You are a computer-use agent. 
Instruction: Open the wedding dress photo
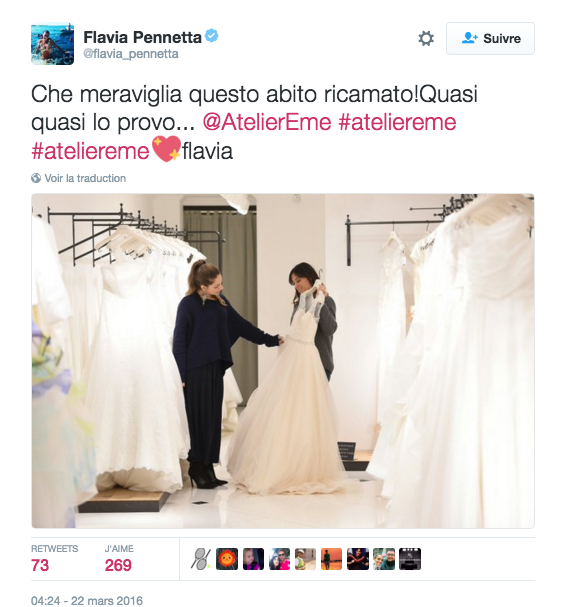pyautogui.click(x=283, y=361)
